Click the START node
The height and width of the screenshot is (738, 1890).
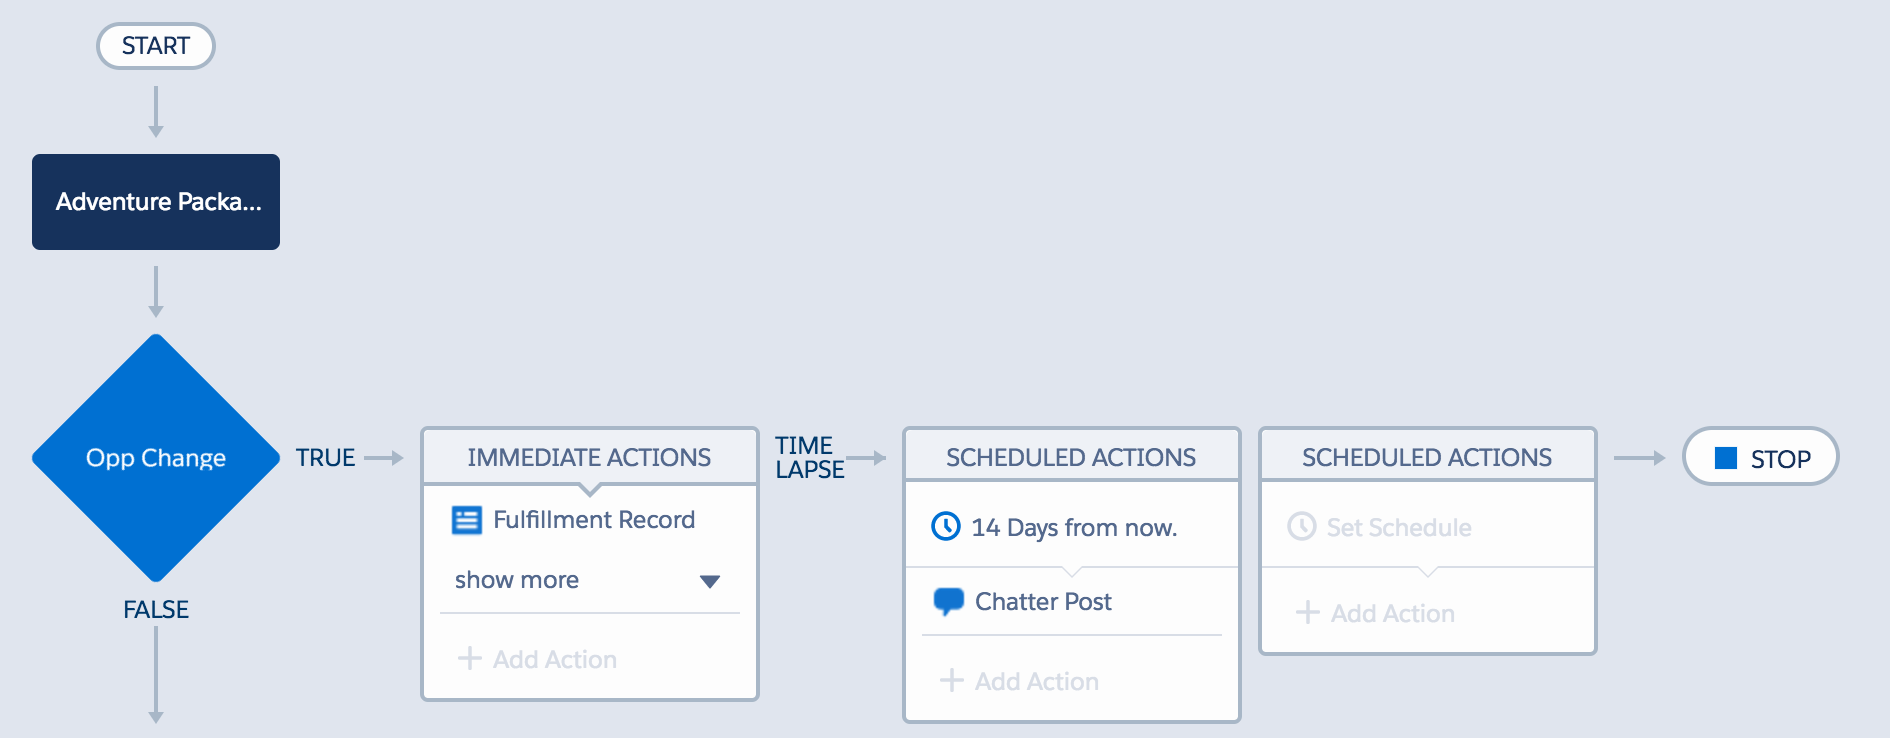coord(156,46)
